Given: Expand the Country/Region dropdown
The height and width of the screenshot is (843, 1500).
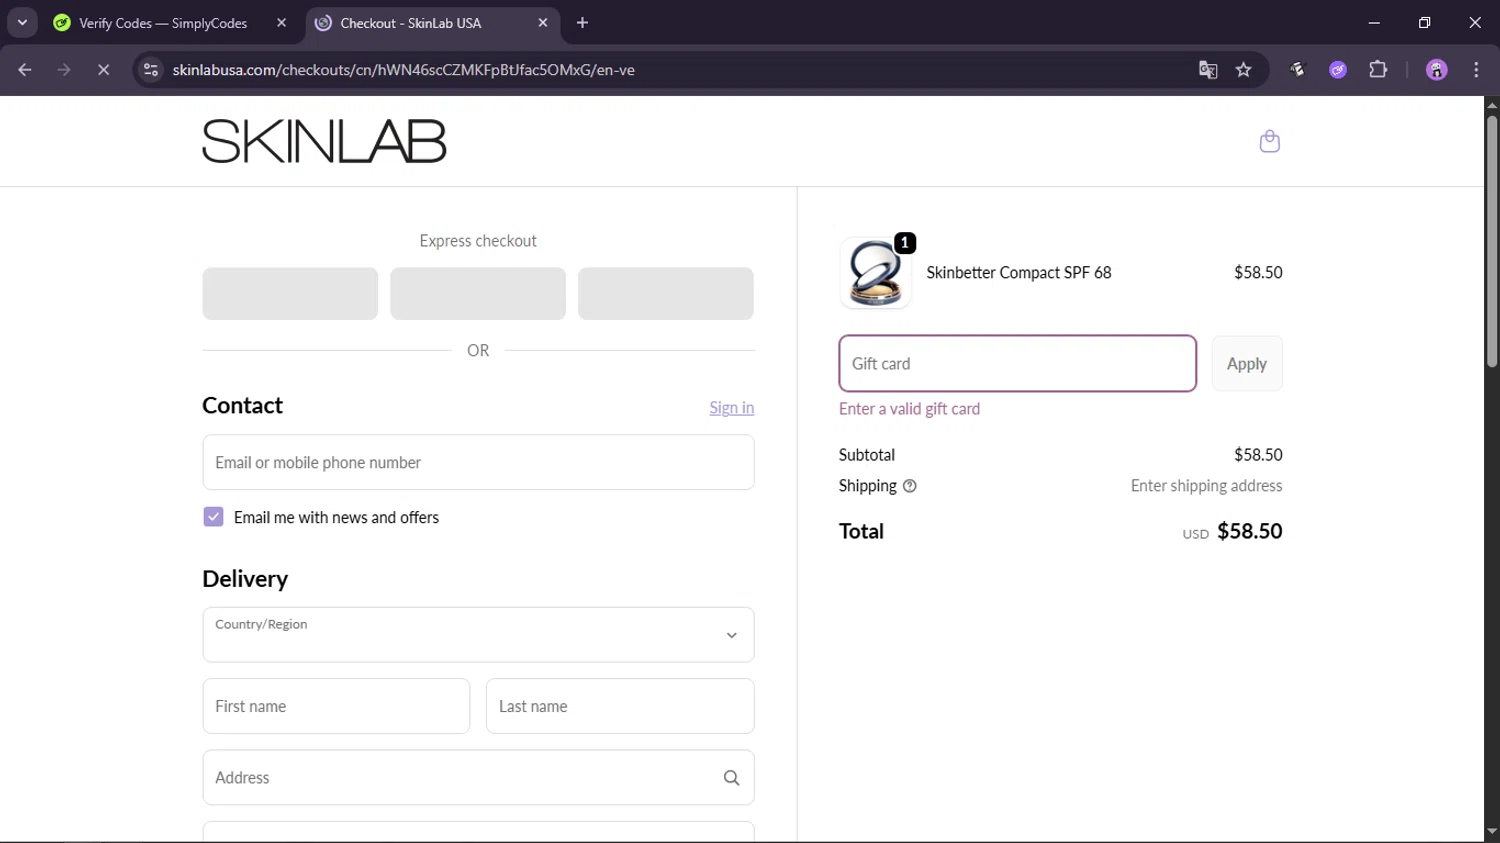Looking at the screenshot, I should (478, 635).
